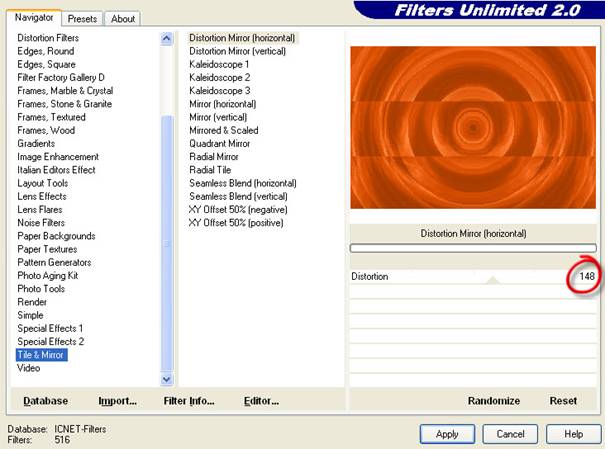Apply the filter
605x449 pixels.
click(x=447, y=434)
